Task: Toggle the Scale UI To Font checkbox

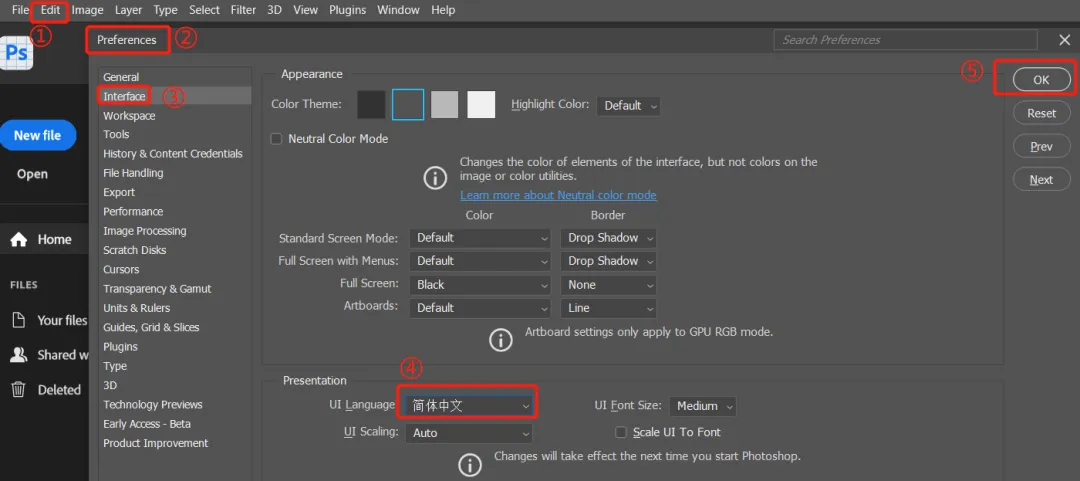Action: pos(621,432)
